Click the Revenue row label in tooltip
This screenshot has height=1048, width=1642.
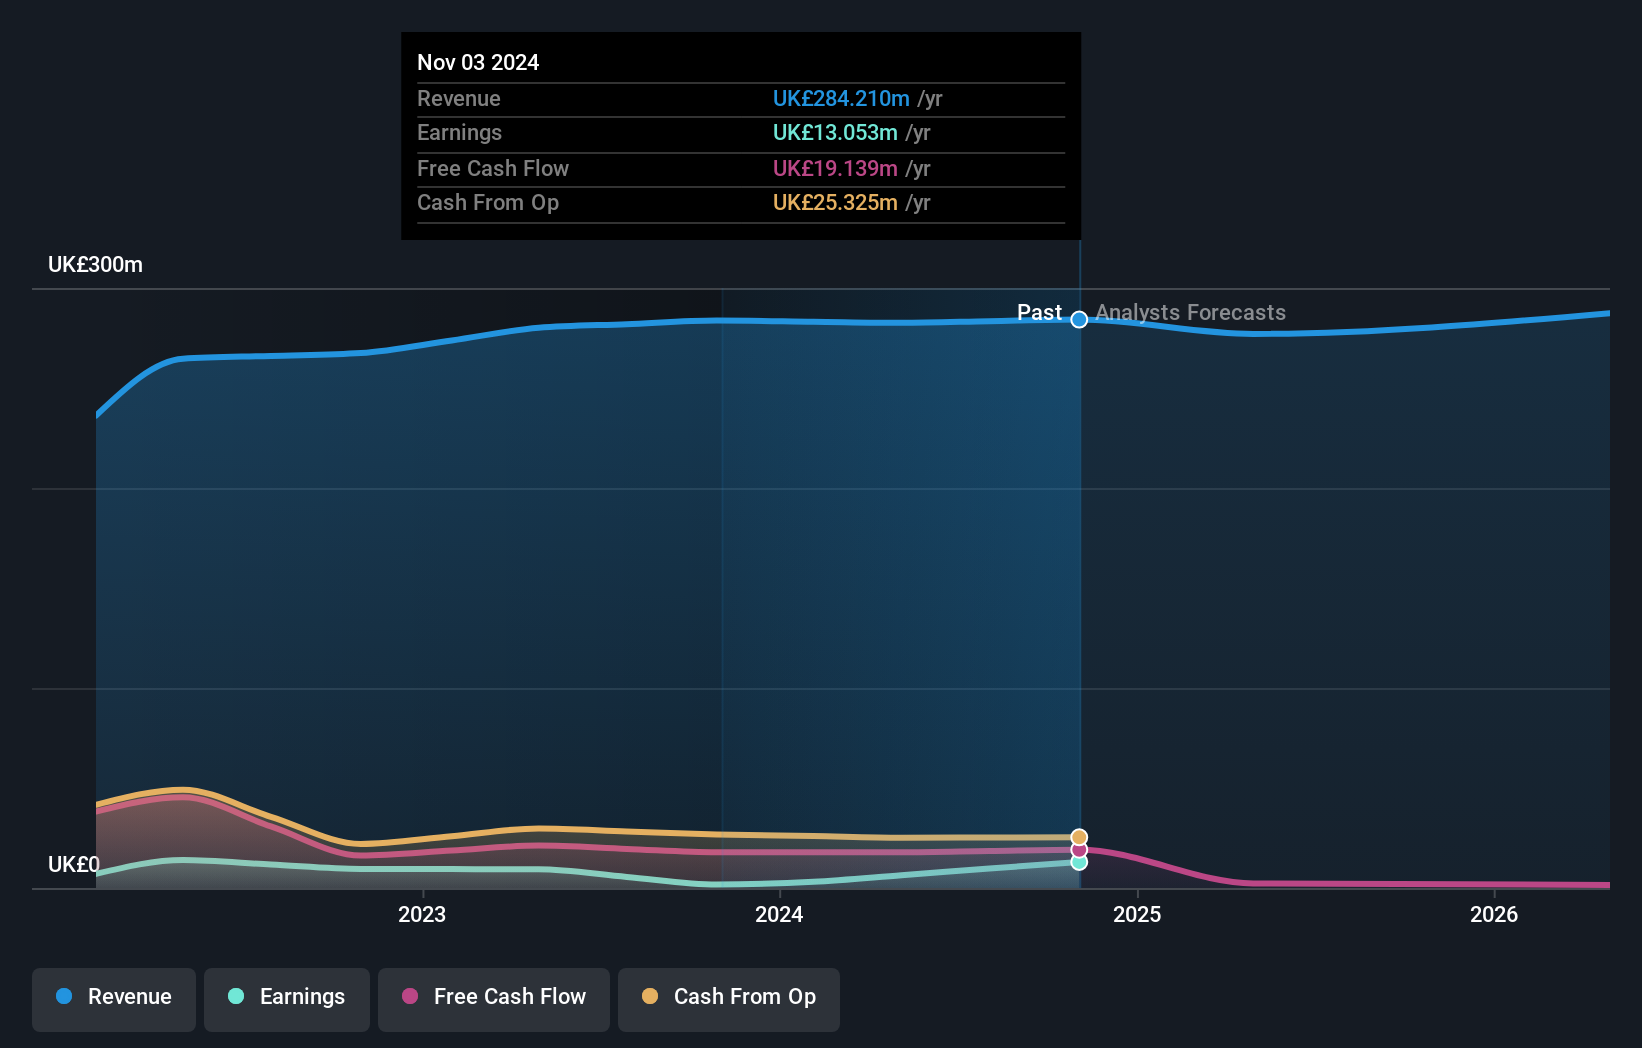pos(459,98)
